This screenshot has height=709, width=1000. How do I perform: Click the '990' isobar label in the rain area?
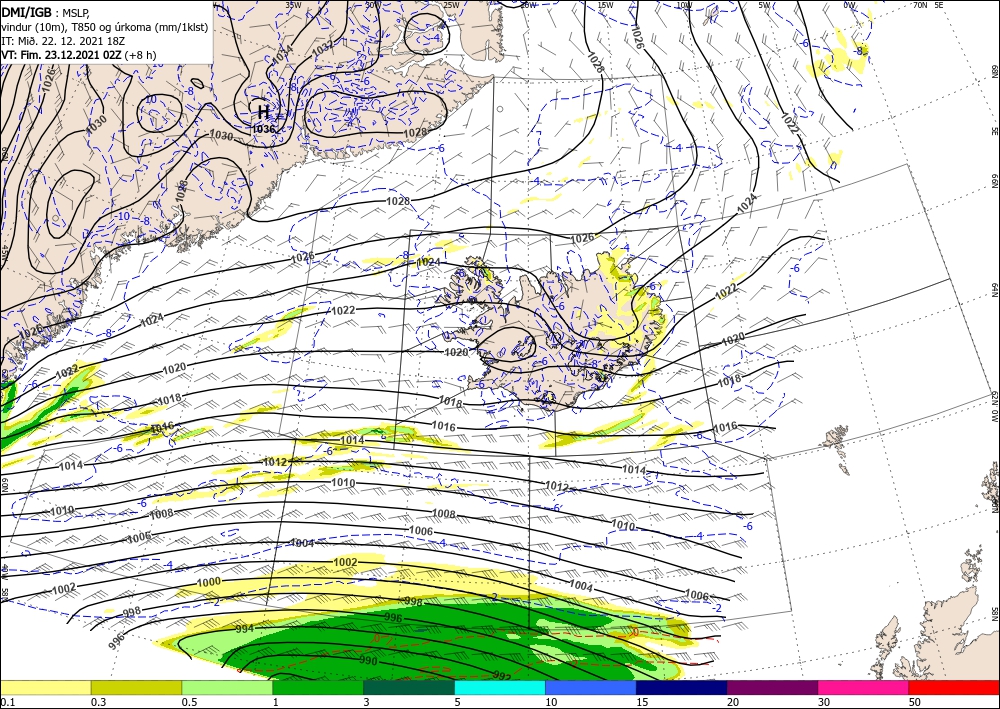point(368,661)
